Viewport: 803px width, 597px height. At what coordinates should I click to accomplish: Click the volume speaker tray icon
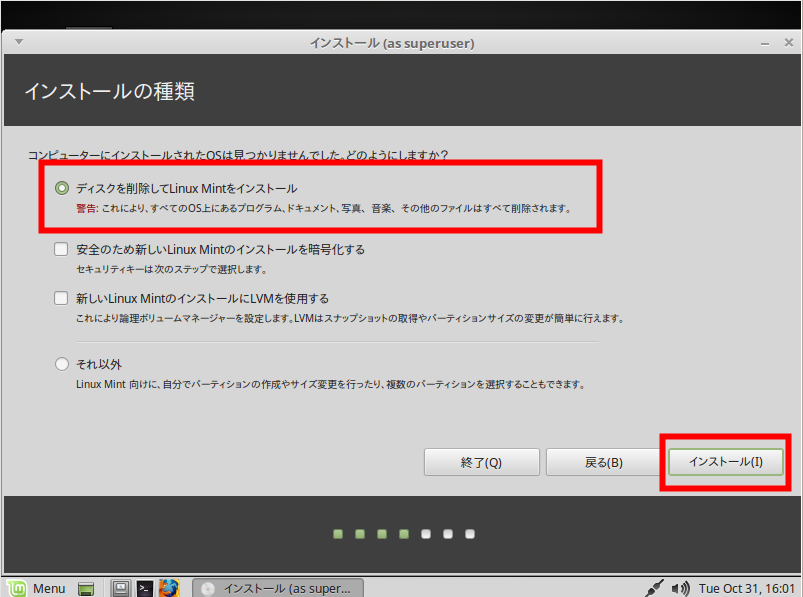(681, 589)
